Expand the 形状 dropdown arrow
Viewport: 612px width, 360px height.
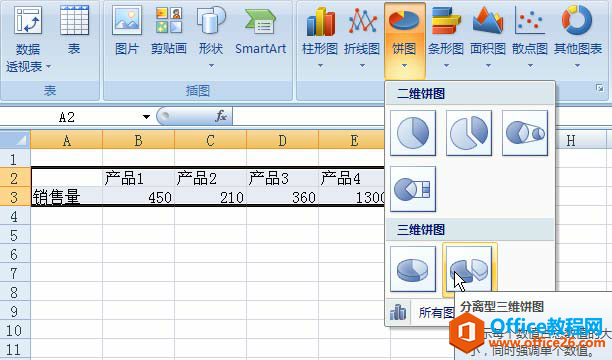[x=211, y=66]
